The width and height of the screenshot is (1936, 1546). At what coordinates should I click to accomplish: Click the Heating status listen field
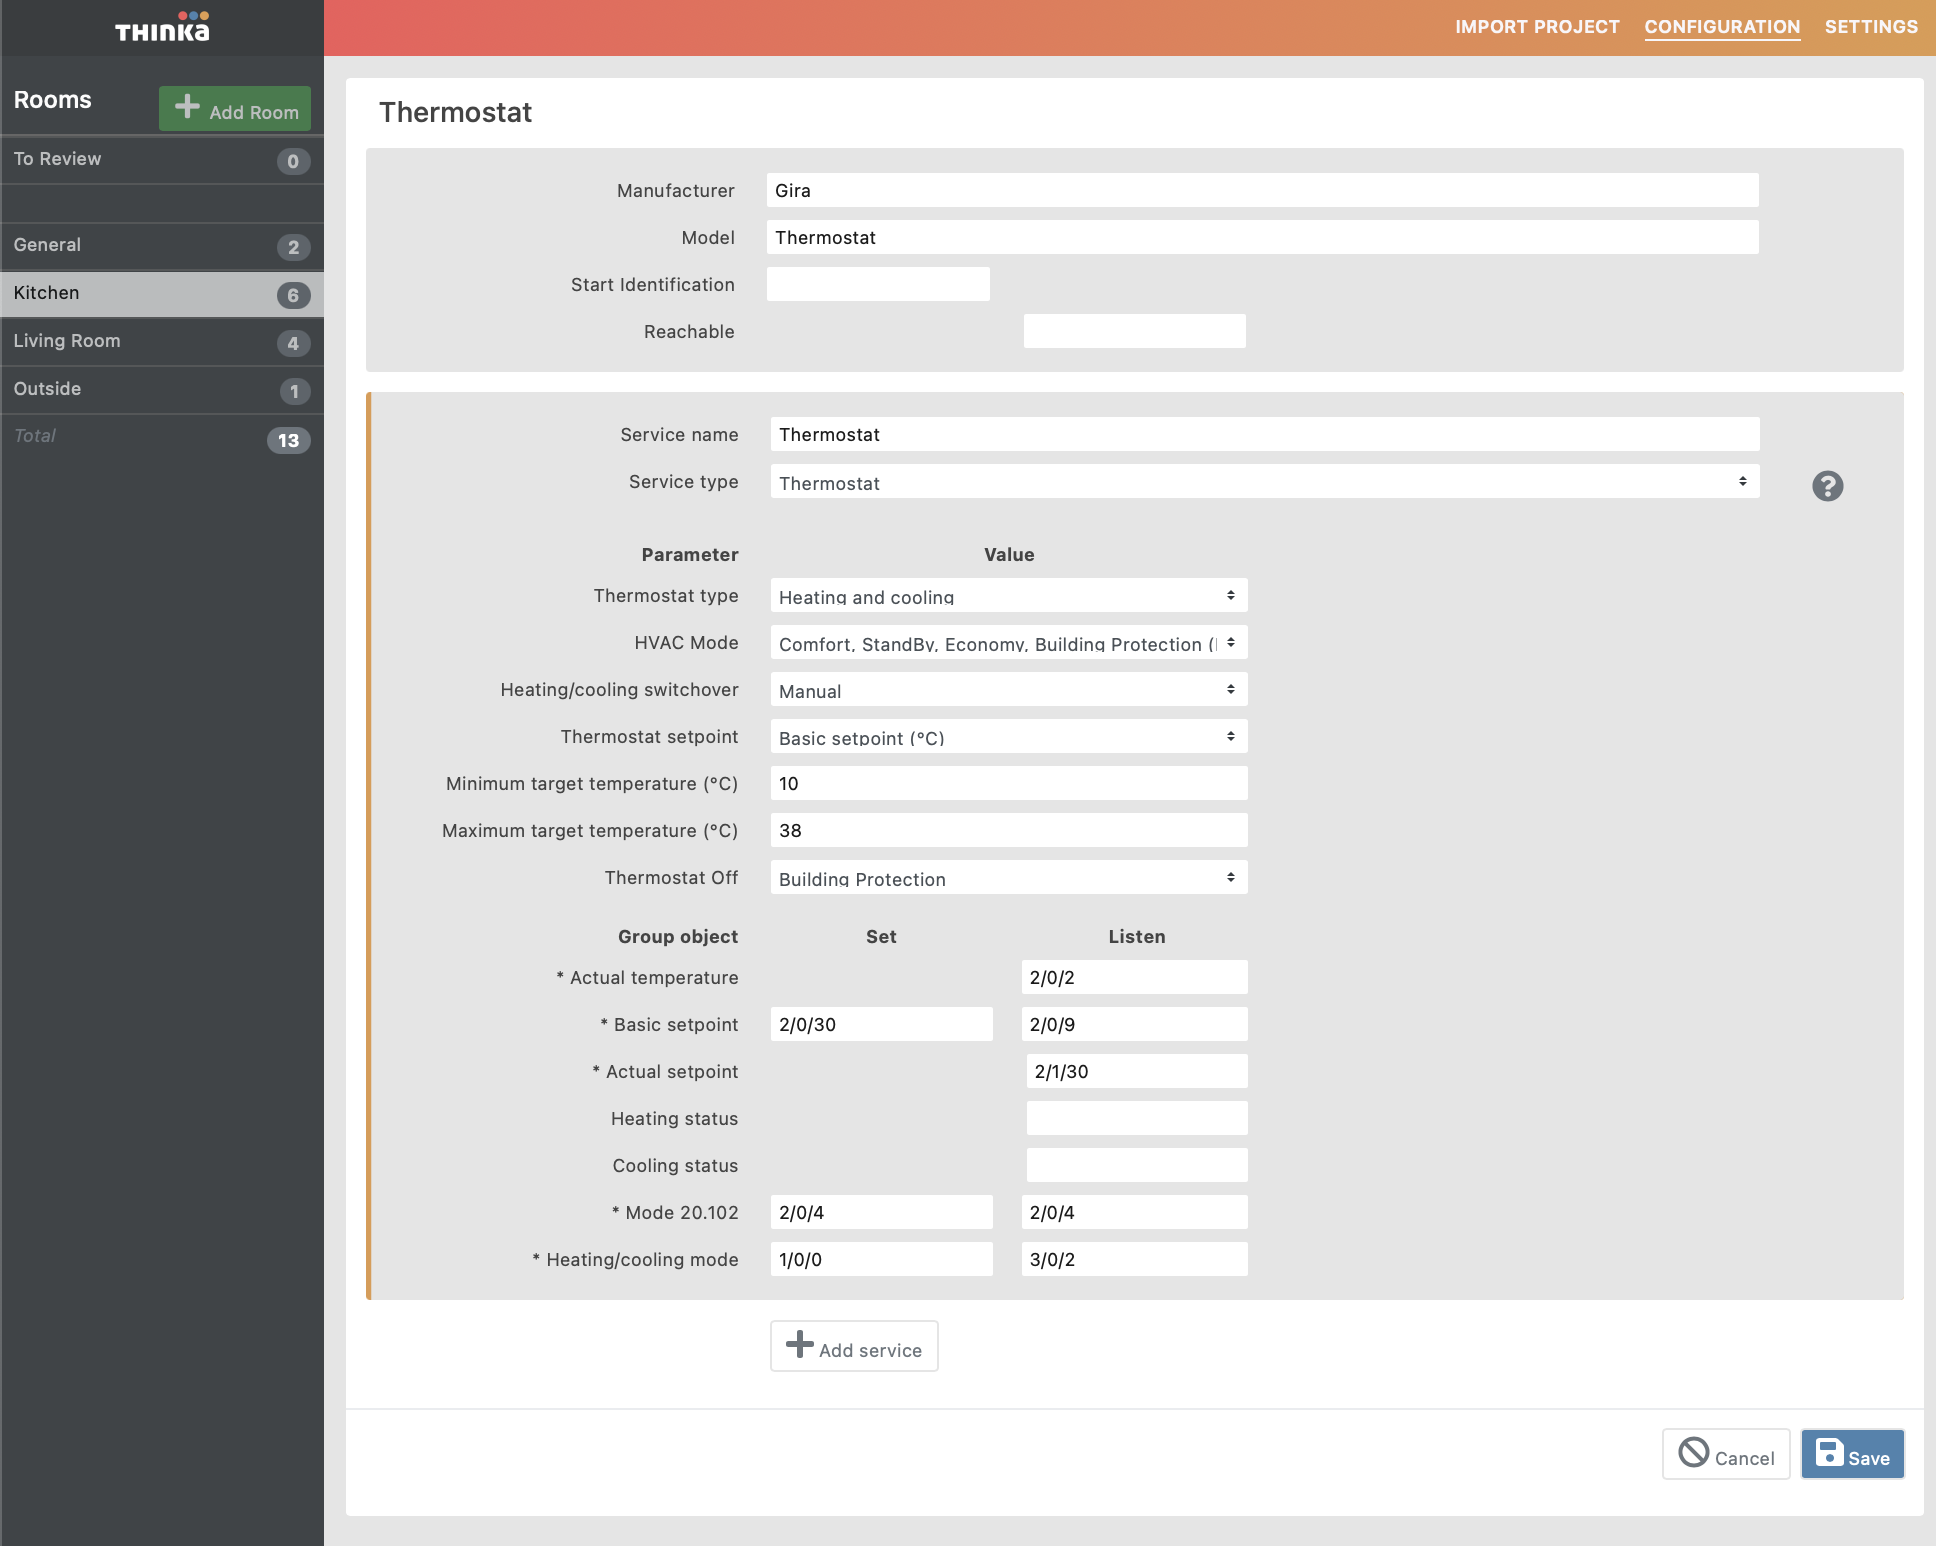[1136, 1118]
